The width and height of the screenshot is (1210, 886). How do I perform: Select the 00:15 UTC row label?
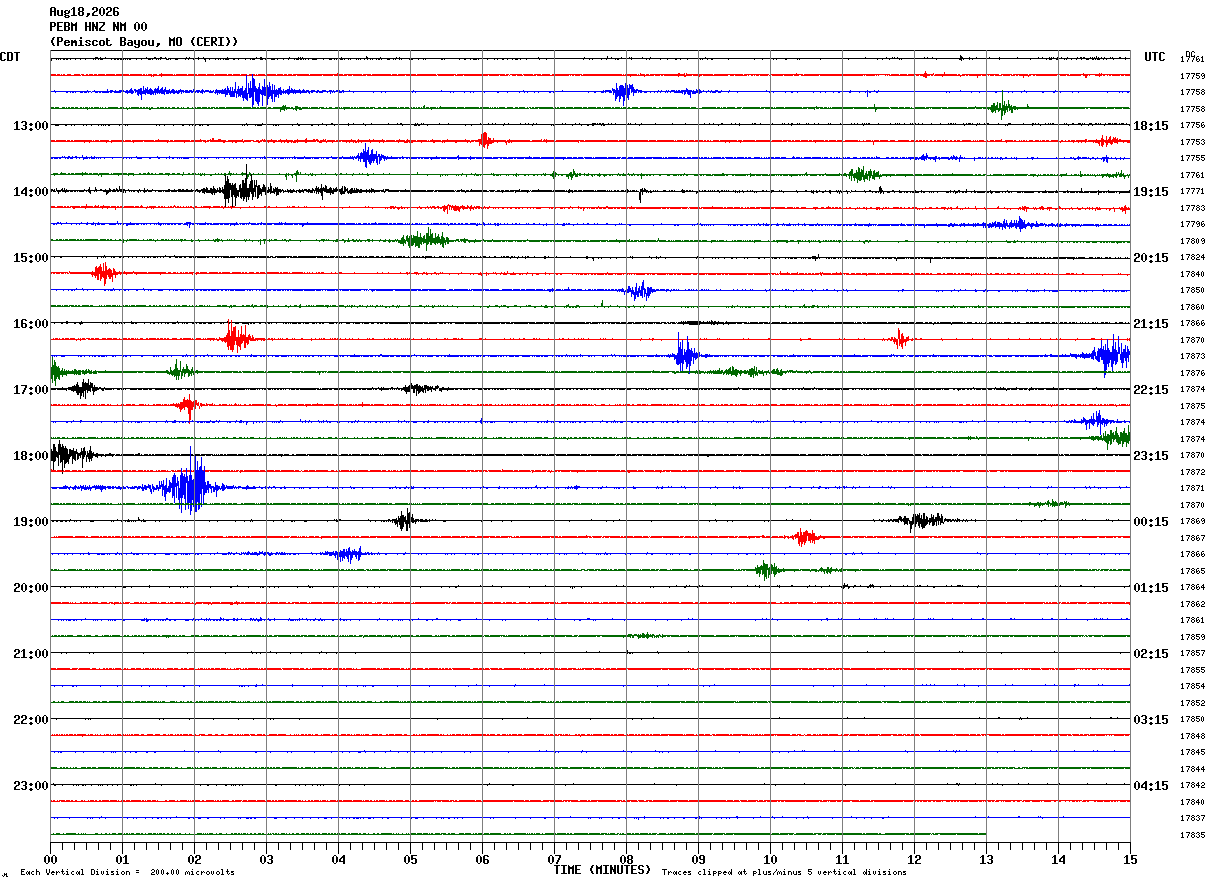coord(1151,522)
